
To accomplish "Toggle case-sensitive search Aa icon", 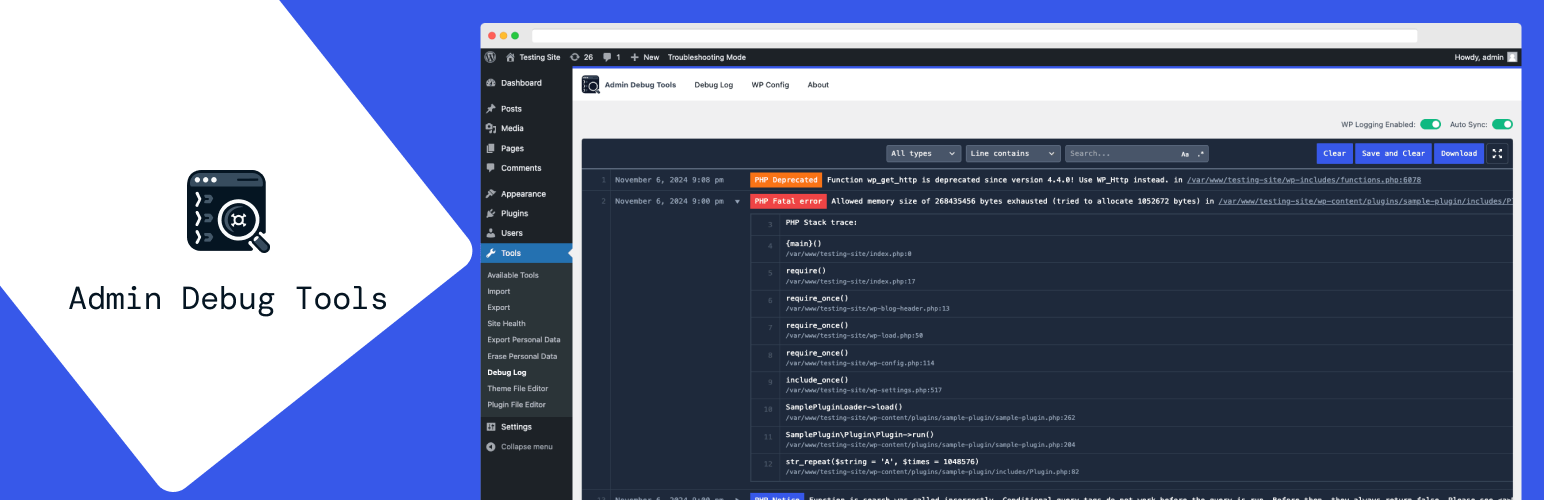I will click(x=1185, y=154).
